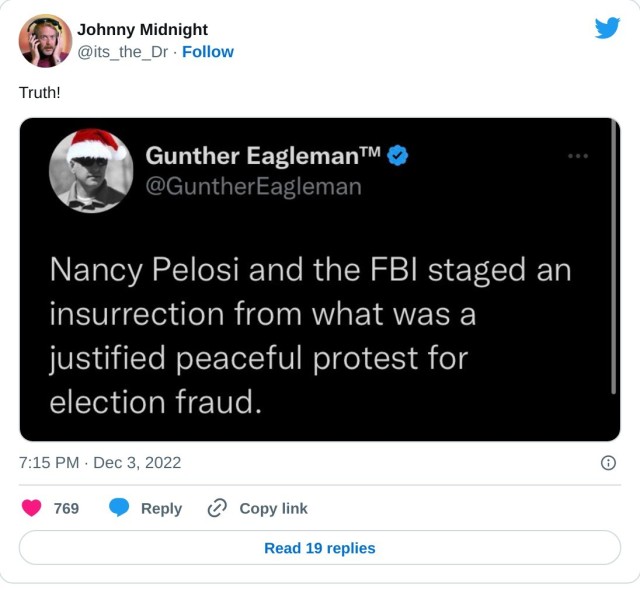Open the tweet info circle icon
Screen dimensions: 640x600
pyautogui.click(x=608, y=463)
